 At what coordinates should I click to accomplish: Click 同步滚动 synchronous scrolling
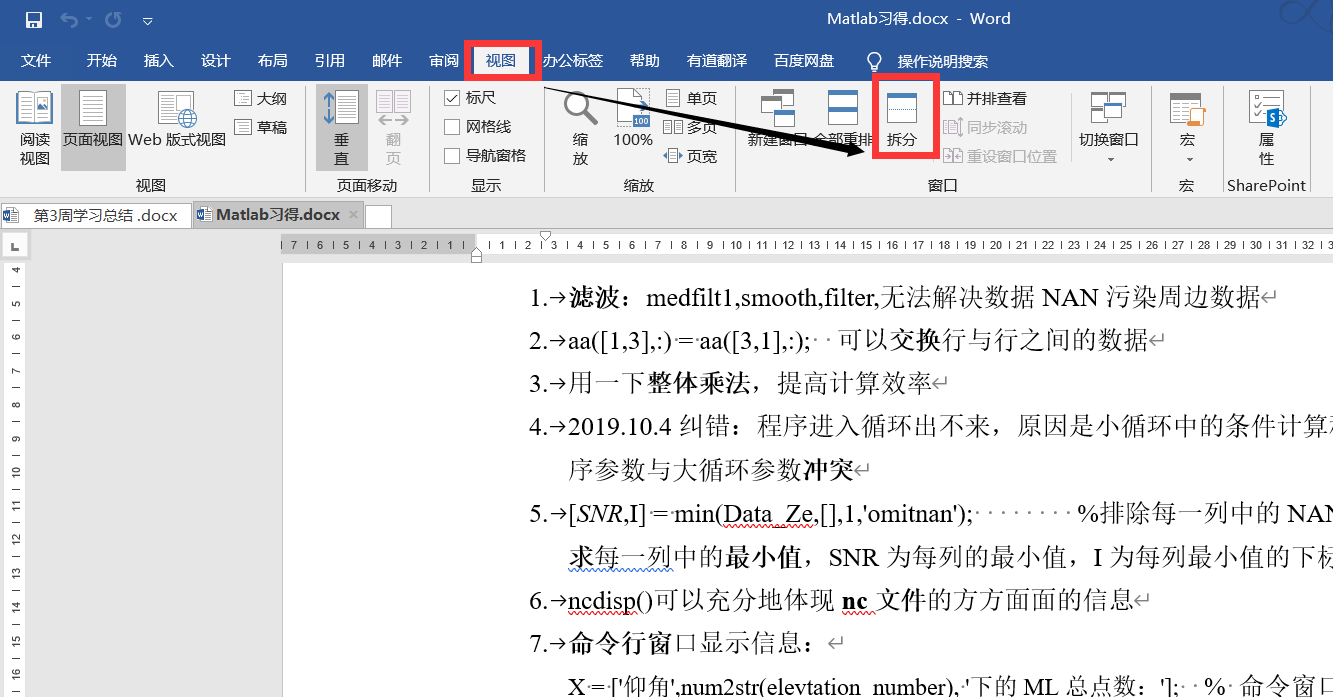click(986, 127)
